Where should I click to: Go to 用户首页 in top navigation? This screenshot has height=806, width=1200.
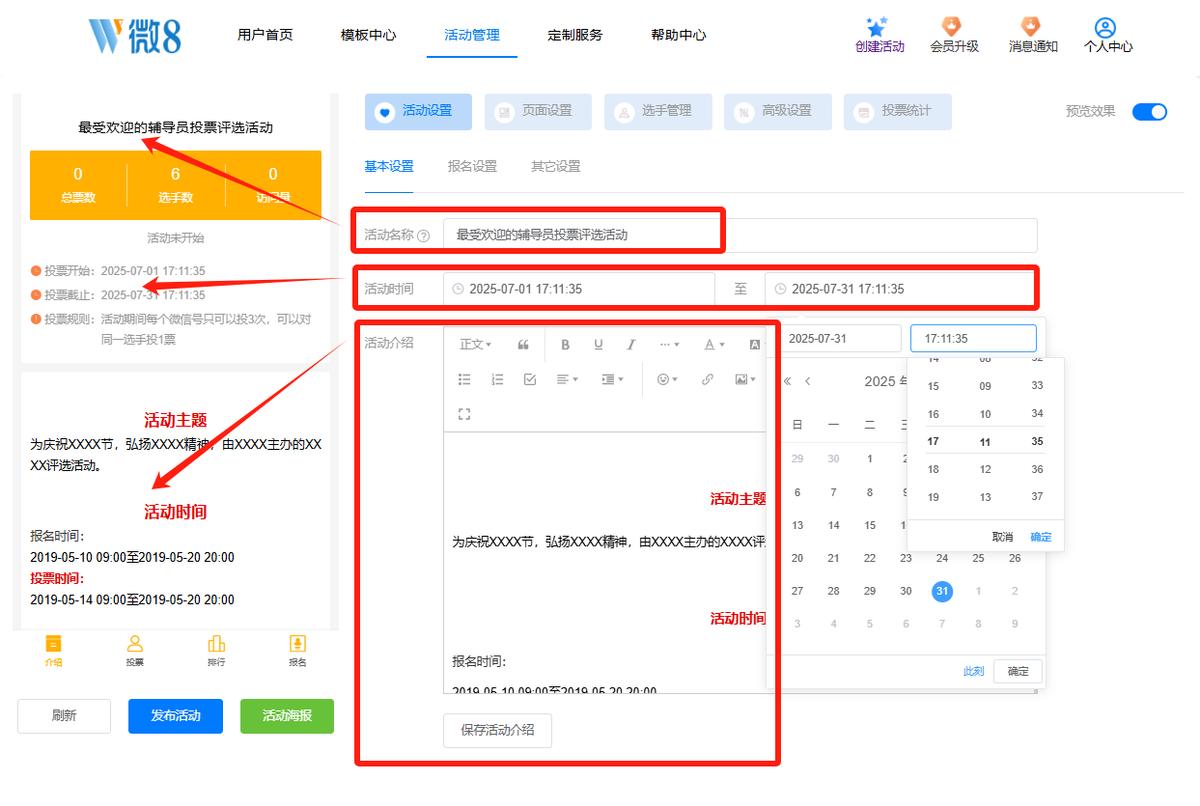(265, 35)
